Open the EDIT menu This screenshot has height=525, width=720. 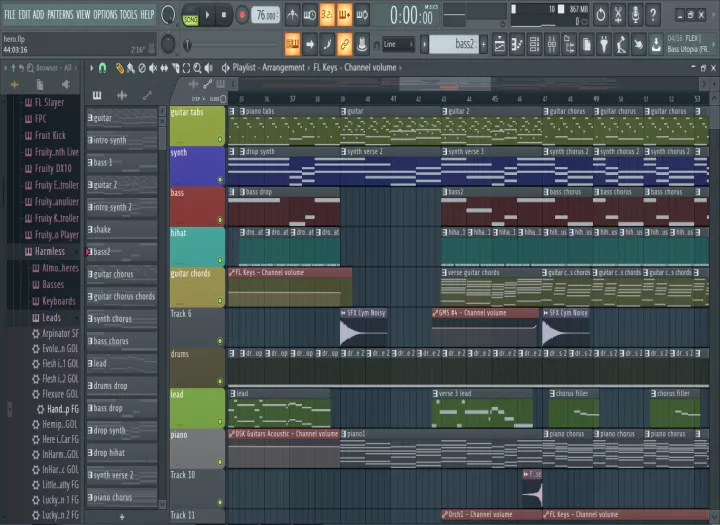pyautogui.click(x=24, y=15)
